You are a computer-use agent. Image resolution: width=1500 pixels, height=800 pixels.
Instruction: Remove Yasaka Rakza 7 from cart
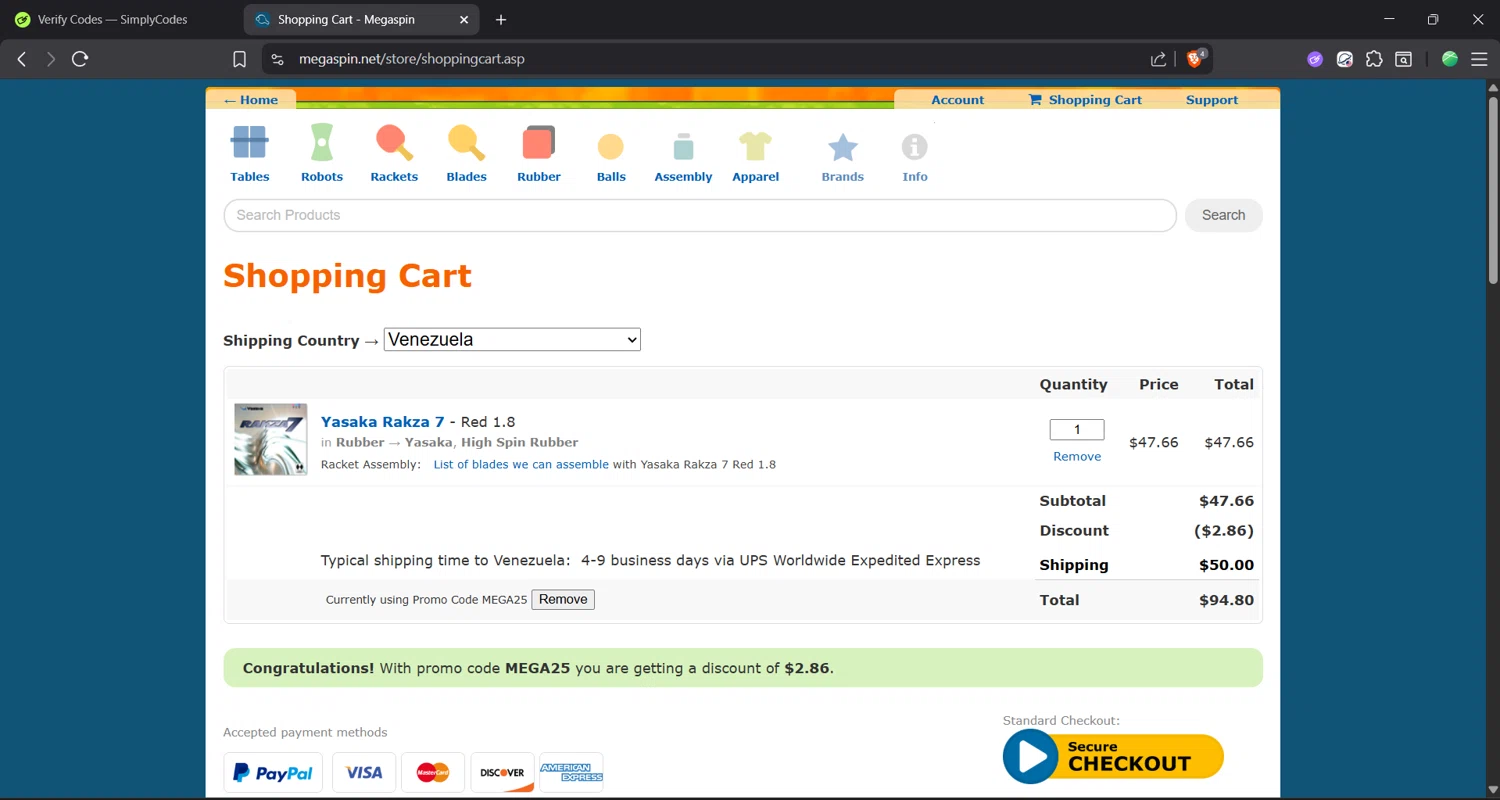coord(1077,456)
